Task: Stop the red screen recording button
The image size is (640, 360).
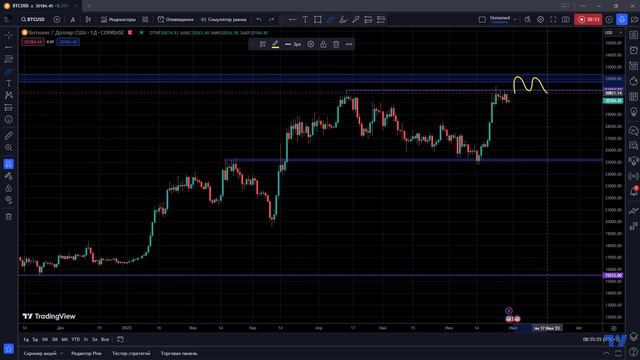Action: tap(588, 20)
